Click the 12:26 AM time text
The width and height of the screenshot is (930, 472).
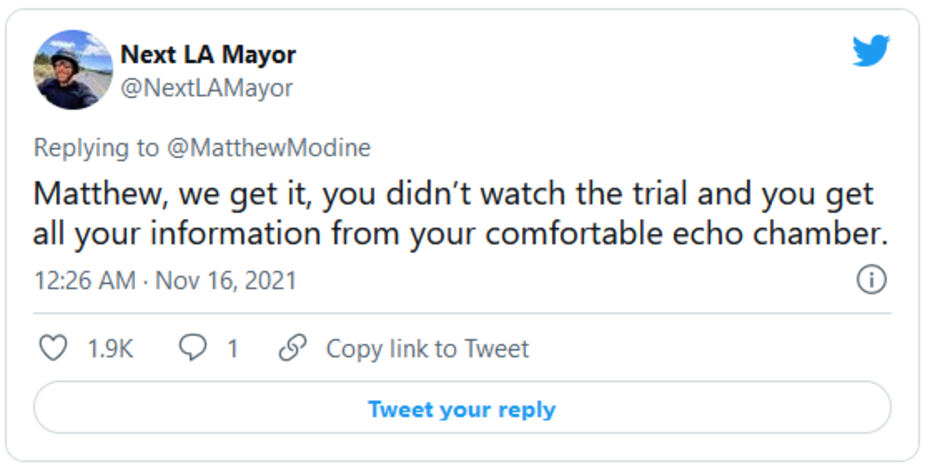coord(84,281)
